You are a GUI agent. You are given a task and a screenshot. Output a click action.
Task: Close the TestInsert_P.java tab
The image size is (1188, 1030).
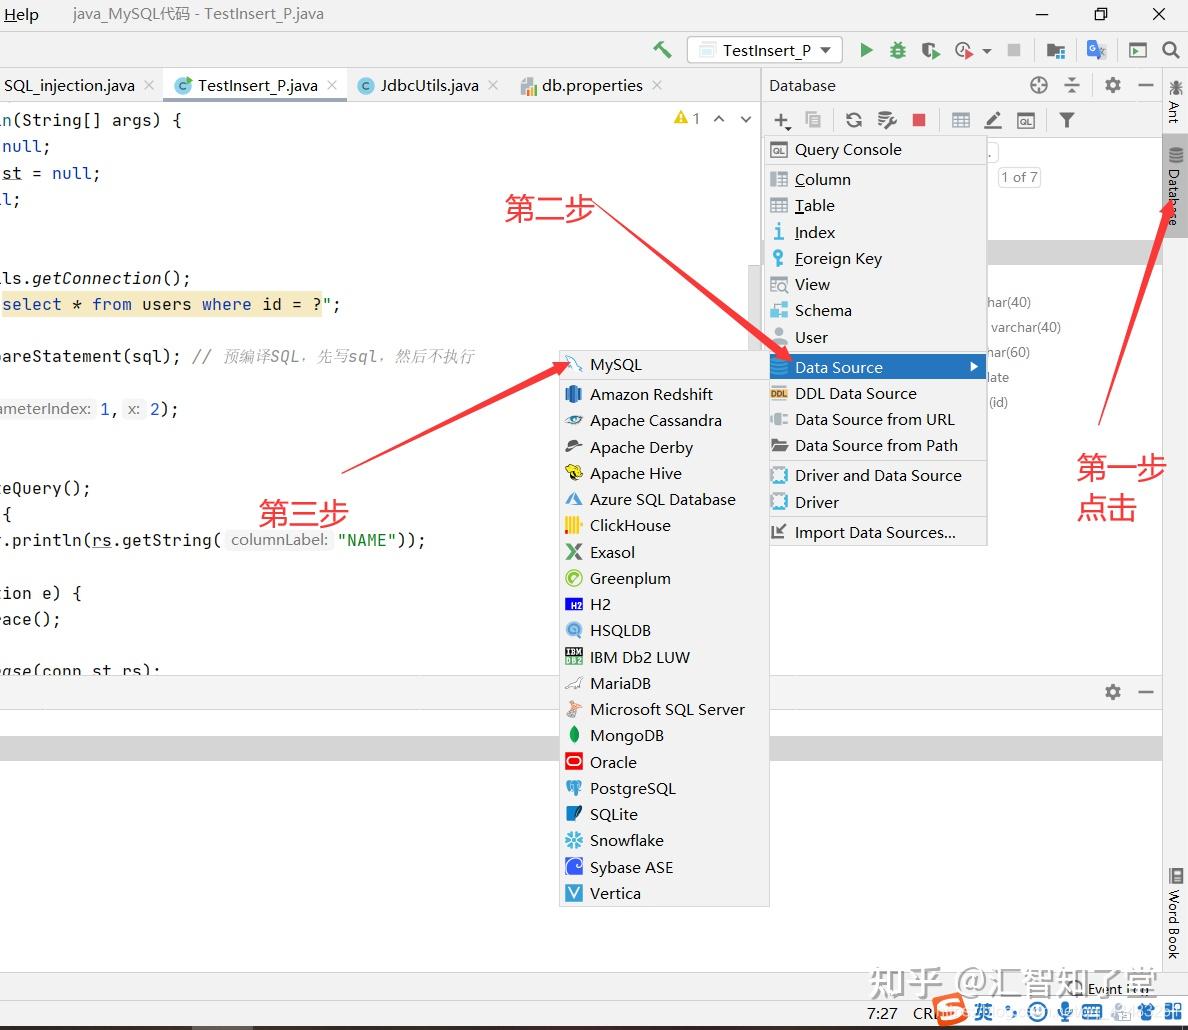click(332, 86)
